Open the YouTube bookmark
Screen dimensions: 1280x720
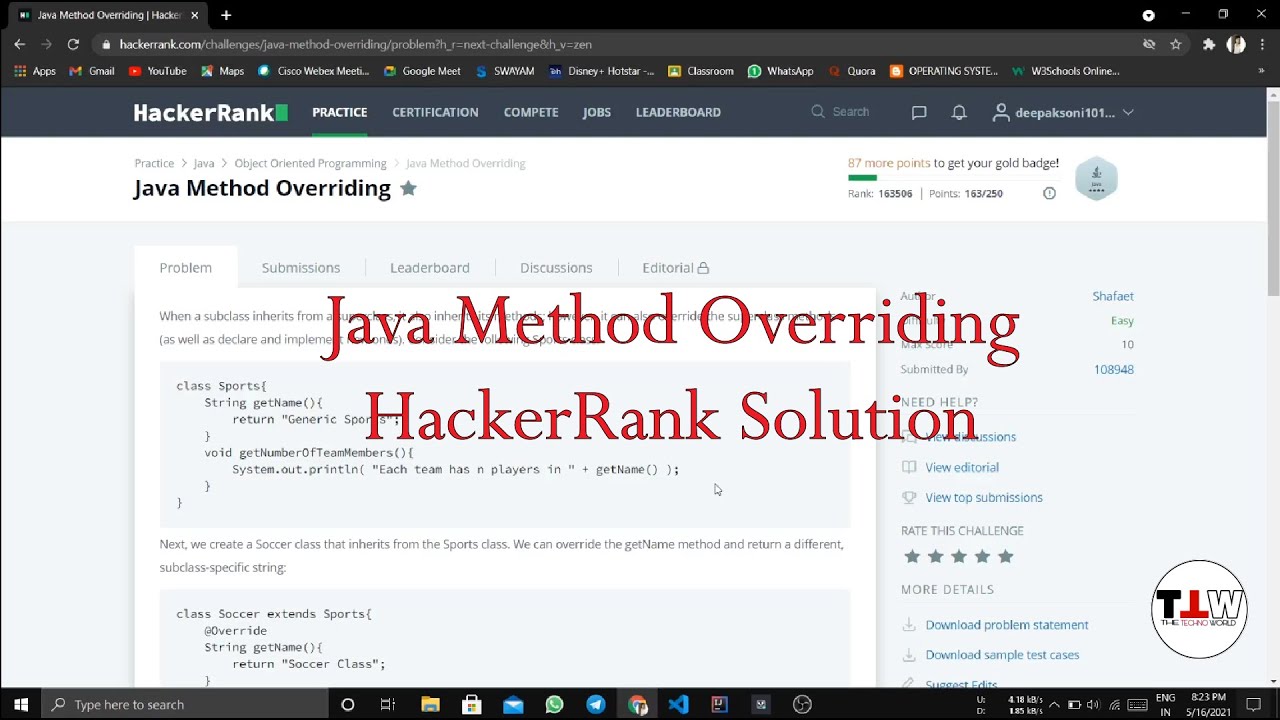pos(158,71)
